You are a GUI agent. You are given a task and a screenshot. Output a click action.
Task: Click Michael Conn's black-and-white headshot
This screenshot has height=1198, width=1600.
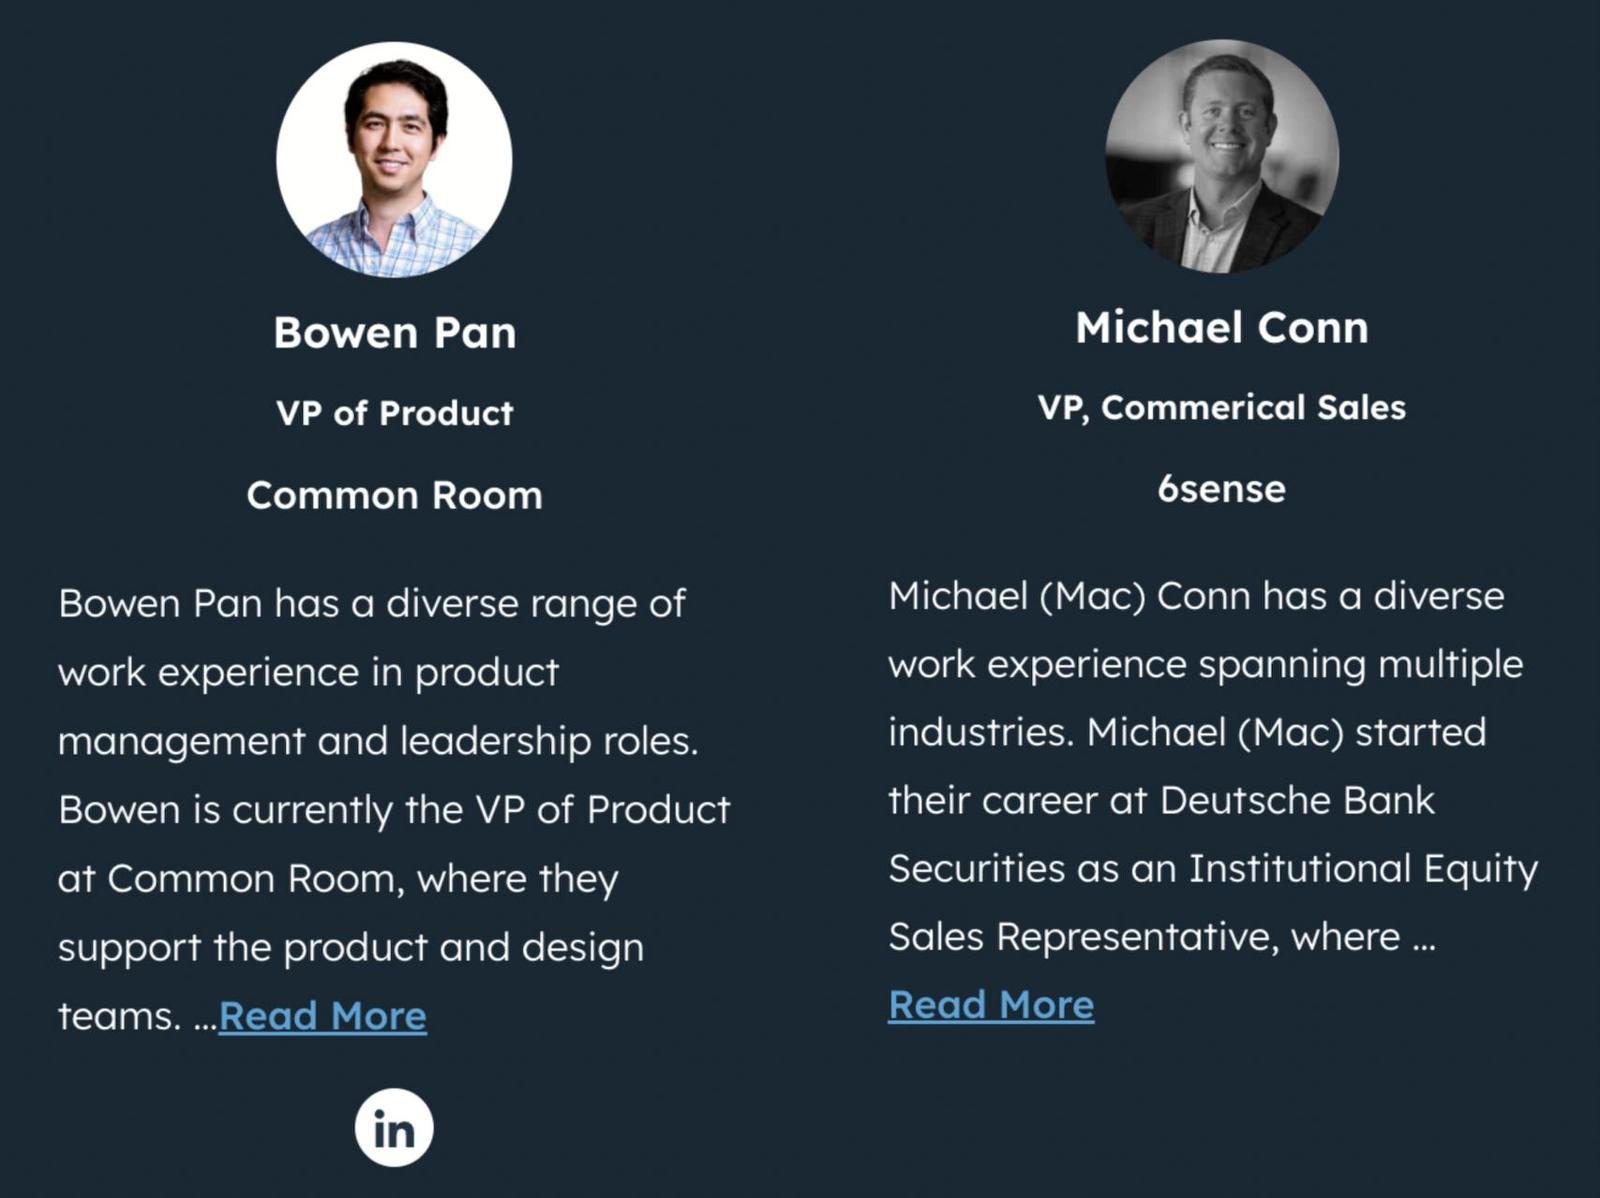coord(1222,156)
